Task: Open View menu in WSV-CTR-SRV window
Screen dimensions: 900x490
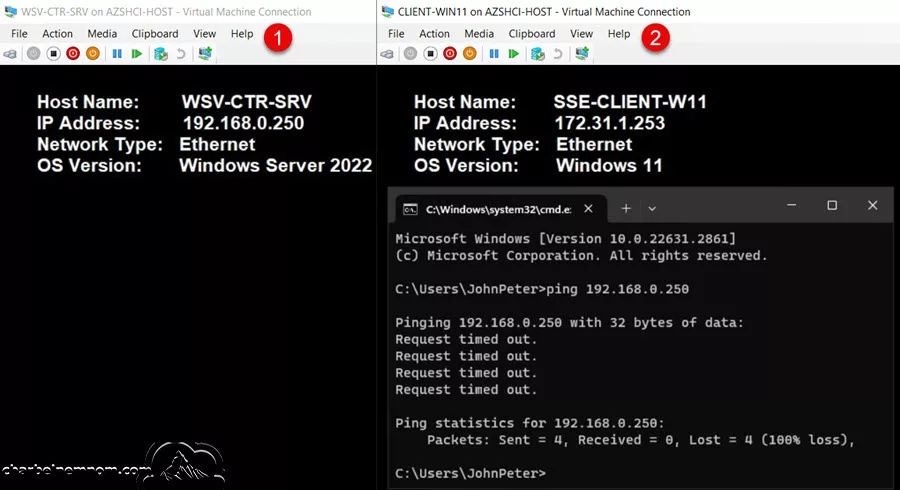Action: point(204,34)
